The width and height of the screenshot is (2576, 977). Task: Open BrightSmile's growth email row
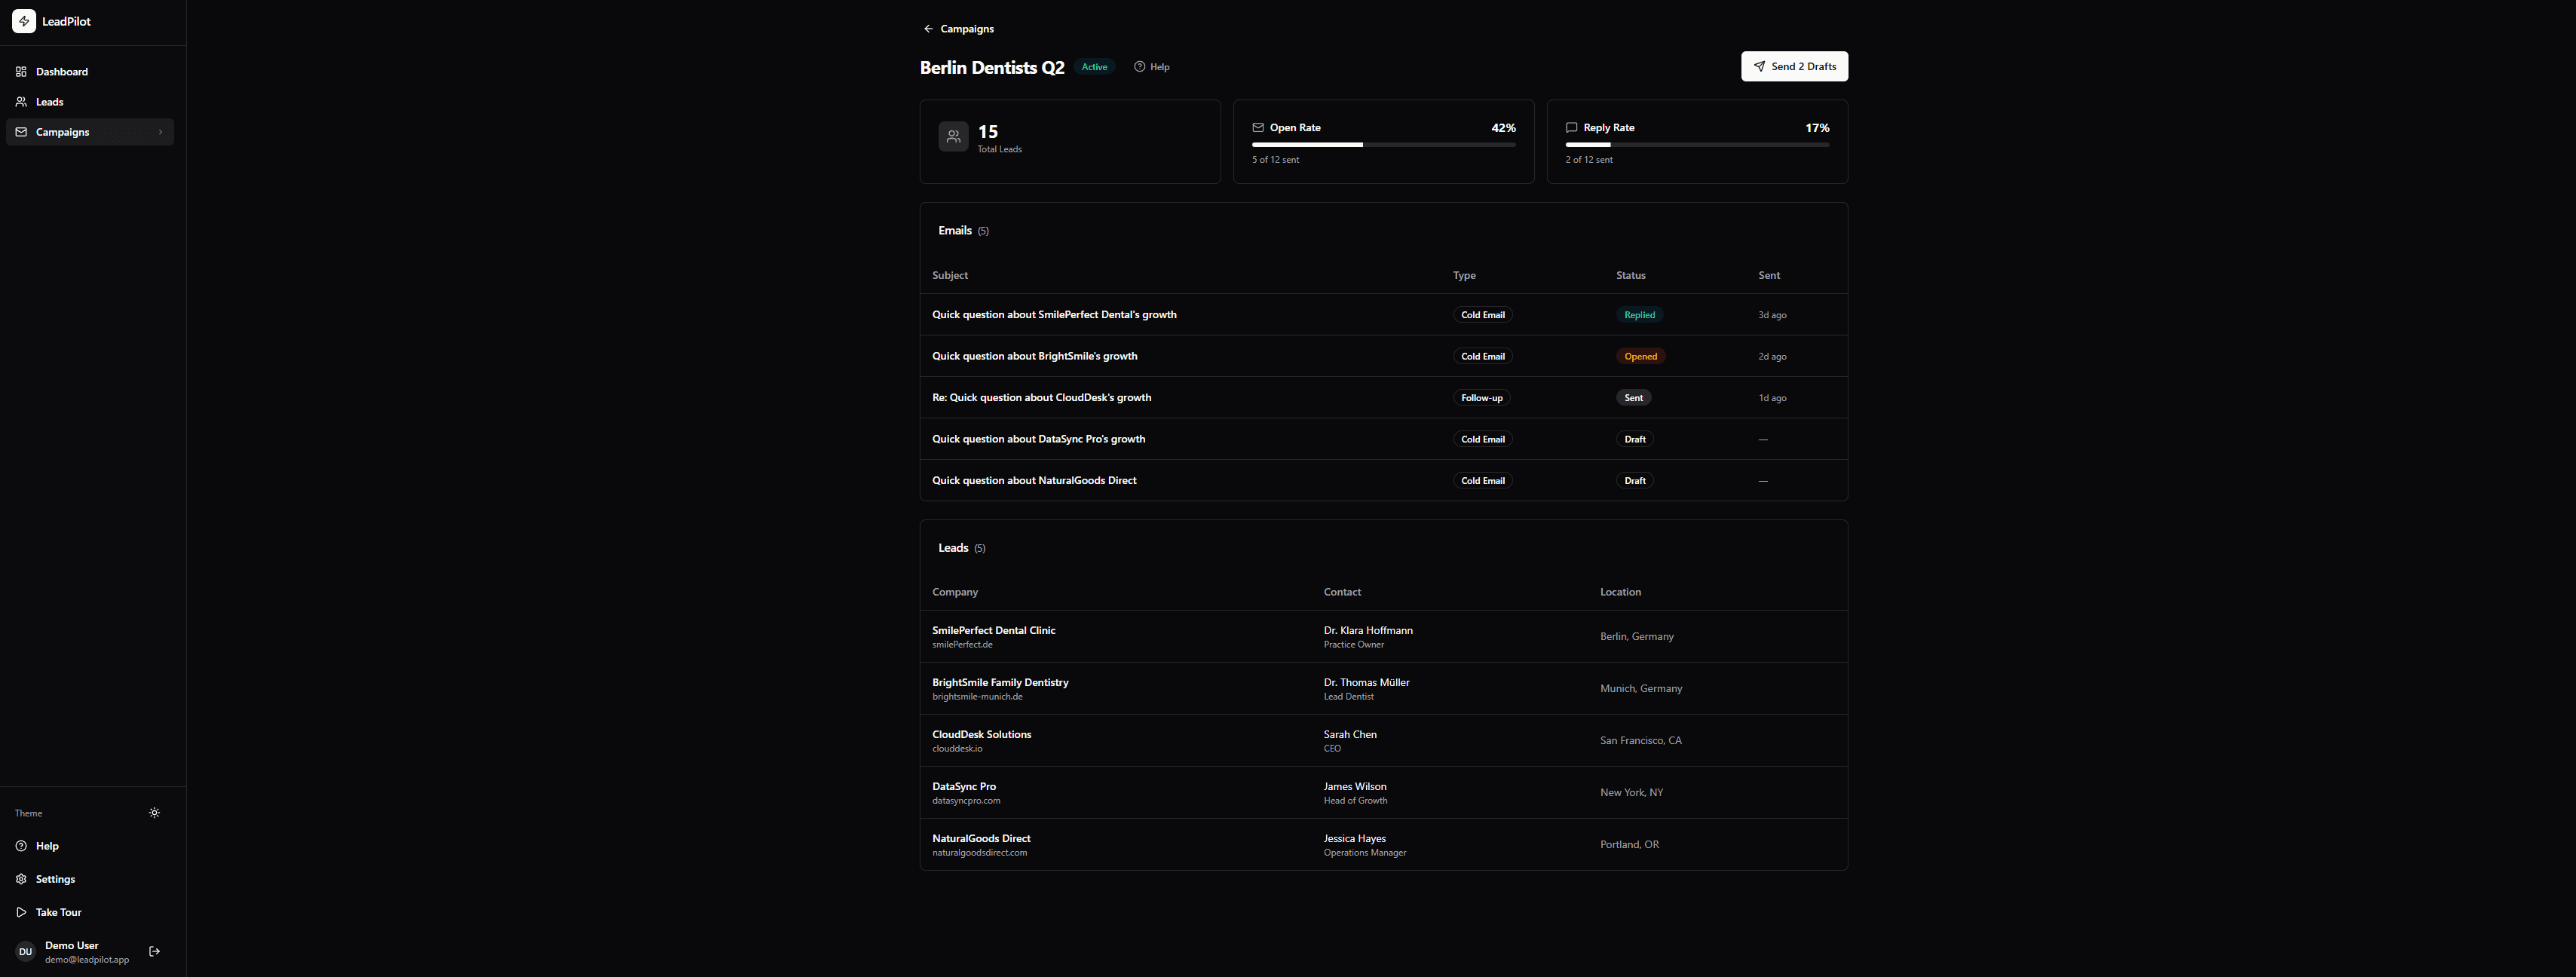[1383, 356]
